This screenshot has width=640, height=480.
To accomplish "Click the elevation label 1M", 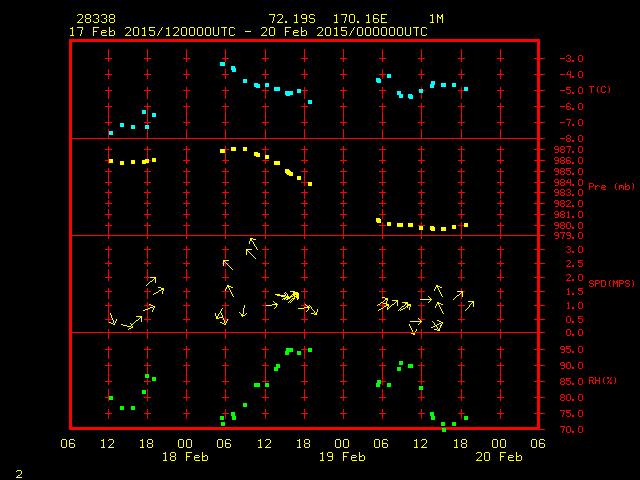I will (436, 19).
